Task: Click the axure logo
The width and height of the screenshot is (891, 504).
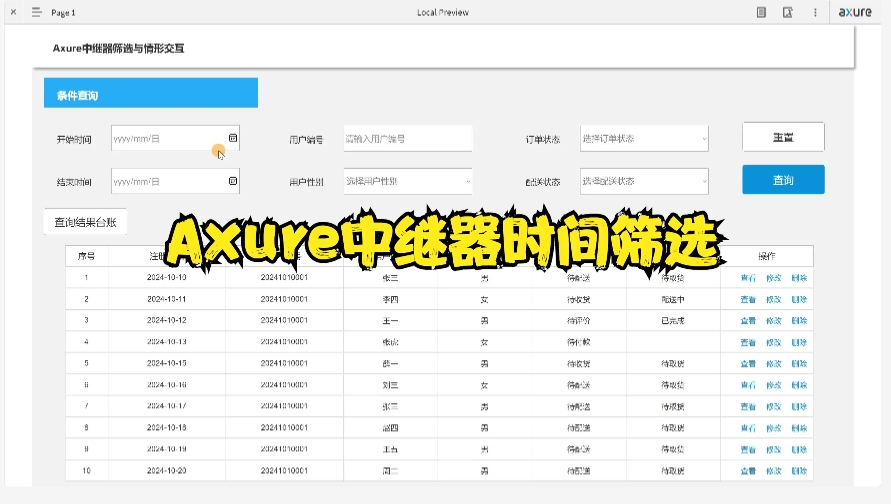Action: [x=855, y=12]
